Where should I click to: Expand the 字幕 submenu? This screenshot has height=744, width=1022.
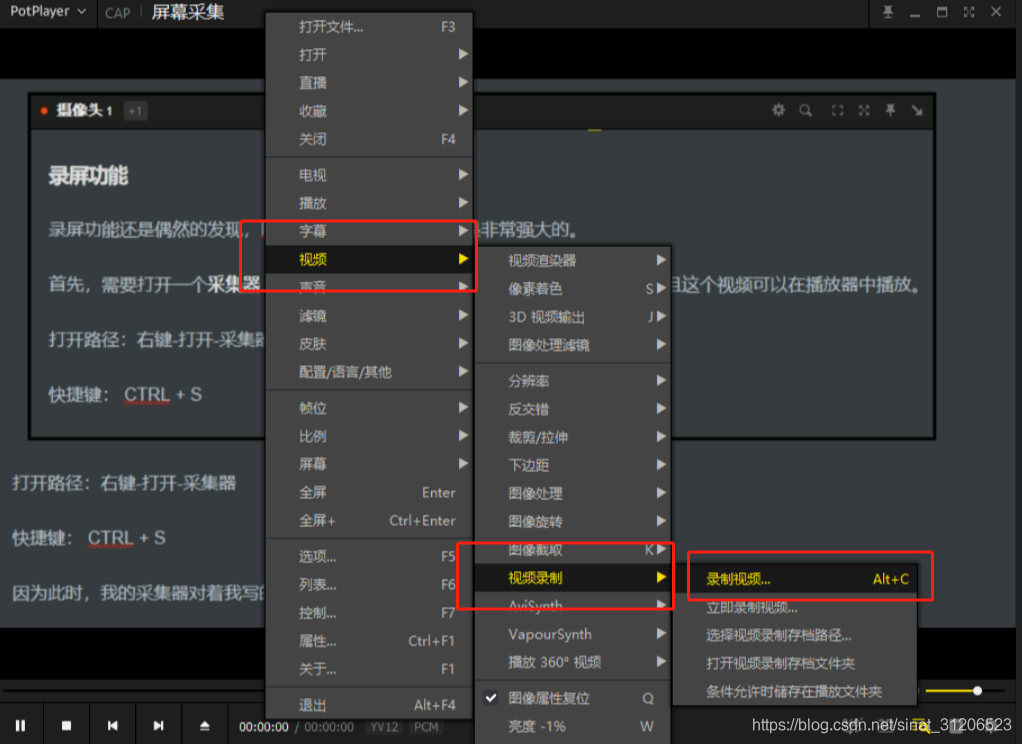[x=369, y=231]
